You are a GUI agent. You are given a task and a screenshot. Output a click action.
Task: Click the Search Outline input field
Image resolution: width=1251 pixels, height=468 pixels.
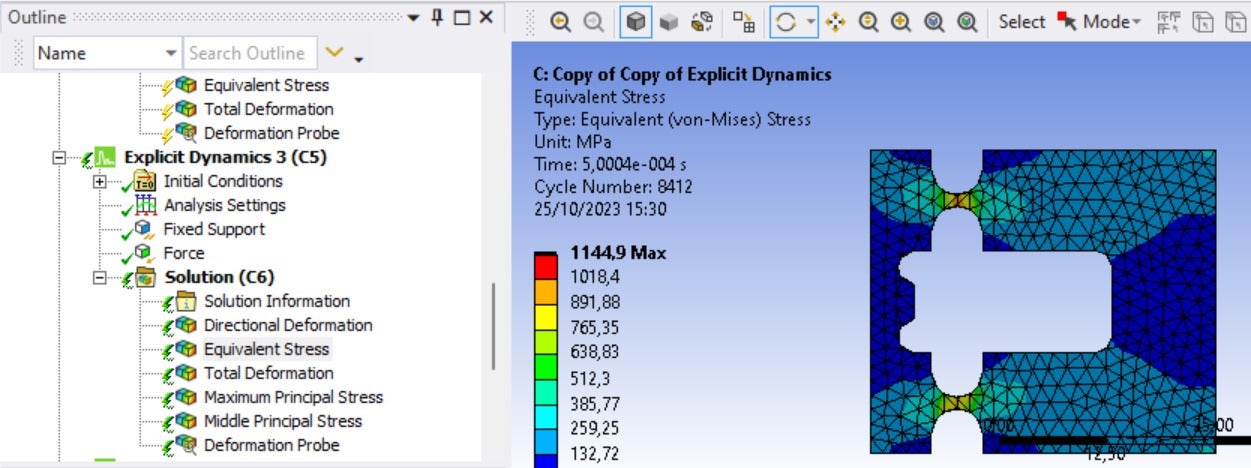248,53
